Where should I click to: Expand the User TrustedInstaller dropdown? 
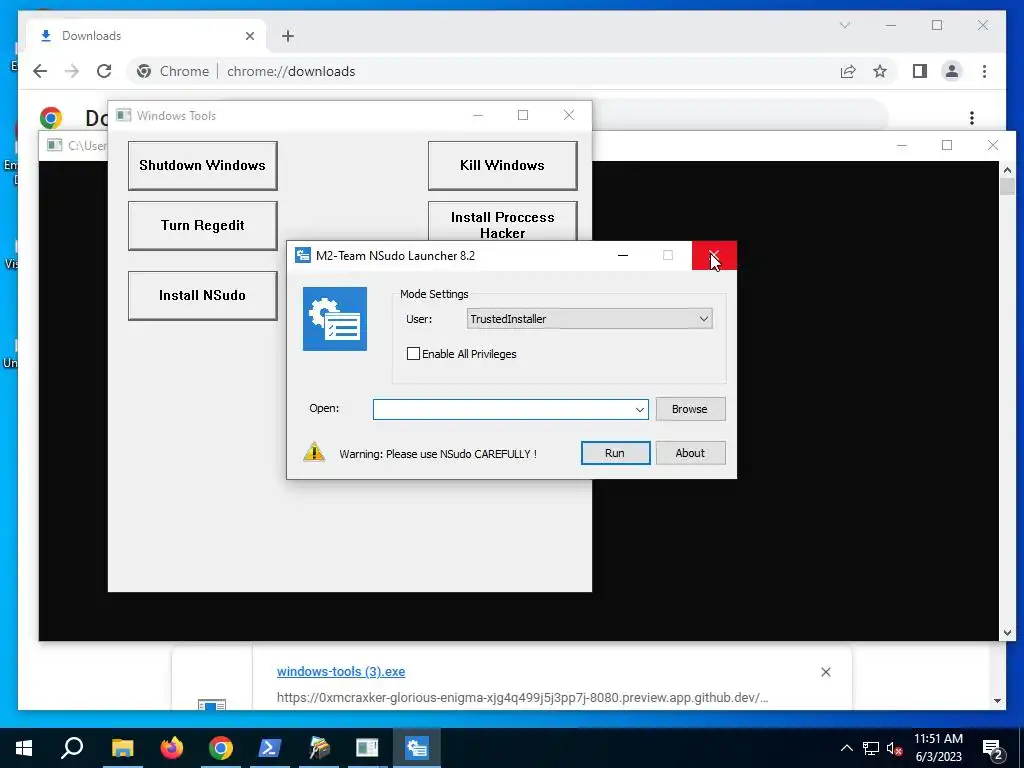pyautogui.click(x=703, y=319)
